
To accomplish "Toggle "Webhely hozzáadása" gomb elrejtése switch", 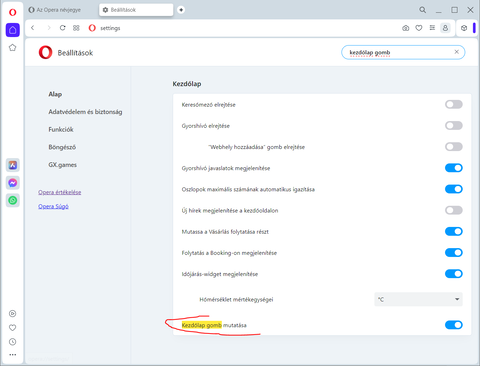I will click(x=454, y=147).
